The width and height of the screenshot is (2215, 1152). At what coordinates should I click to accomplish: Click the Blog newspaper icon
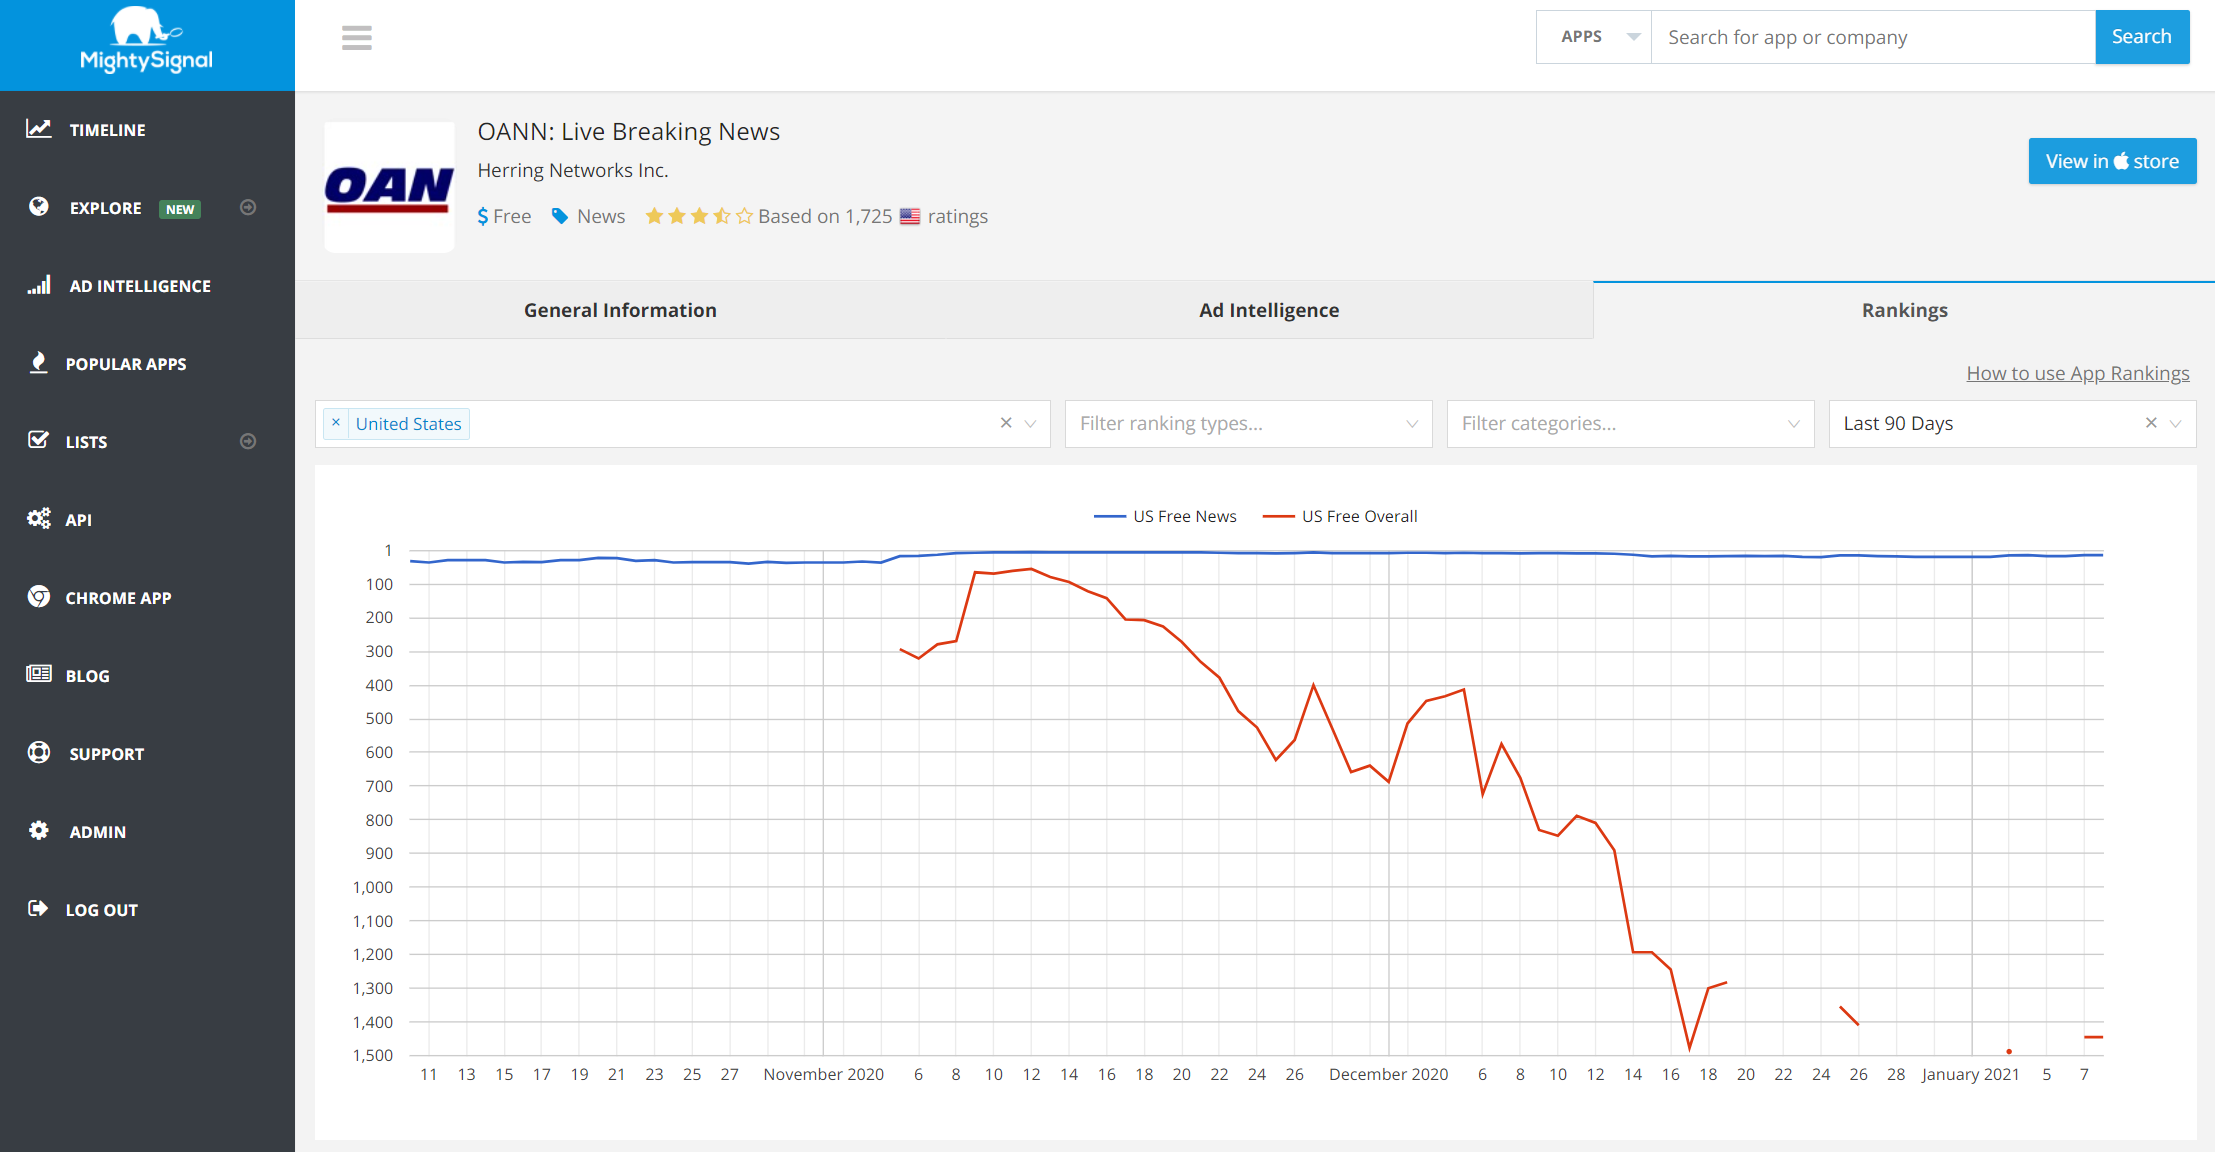click(x=39, y=674)
